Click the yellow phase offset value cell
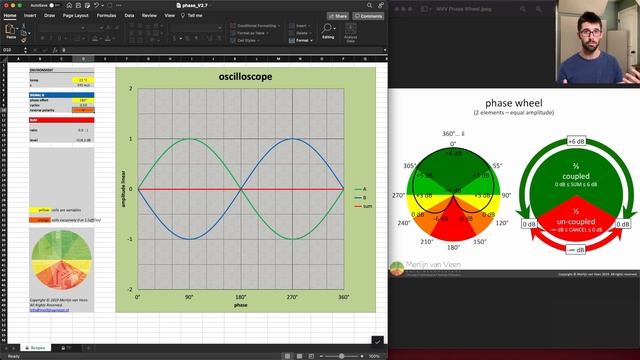The width and height of the screenshot is (640, 360). coord(83,100)
